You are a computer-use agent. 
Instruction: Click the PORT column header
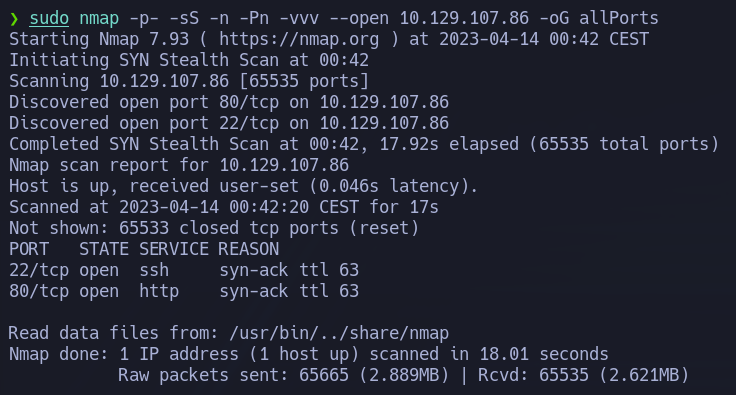point(29,249)
